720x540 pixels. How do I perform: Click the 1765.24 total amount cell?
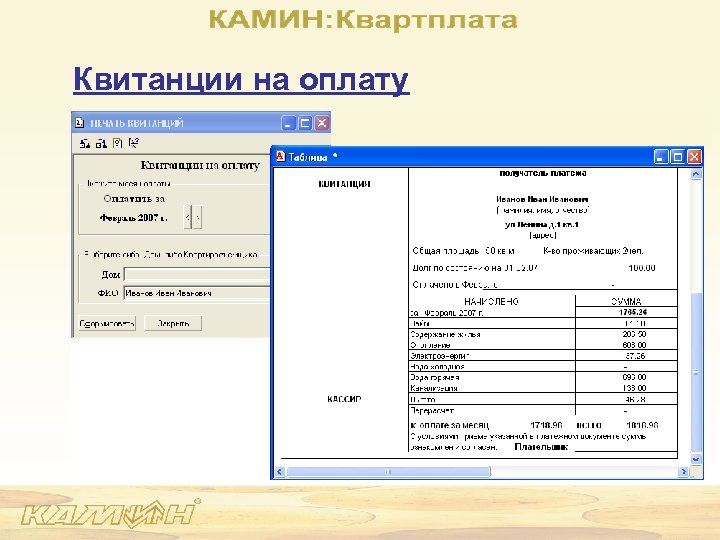[x=626, y=312]
